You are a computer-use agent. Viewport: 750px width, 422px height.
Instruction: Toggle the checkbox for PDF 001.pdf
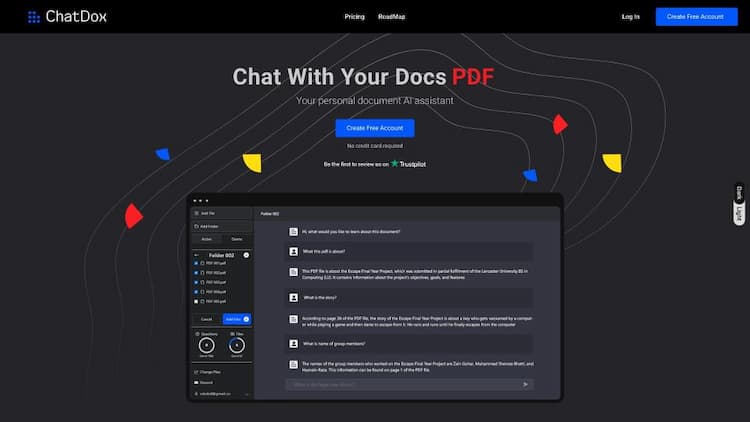(197, 263)
